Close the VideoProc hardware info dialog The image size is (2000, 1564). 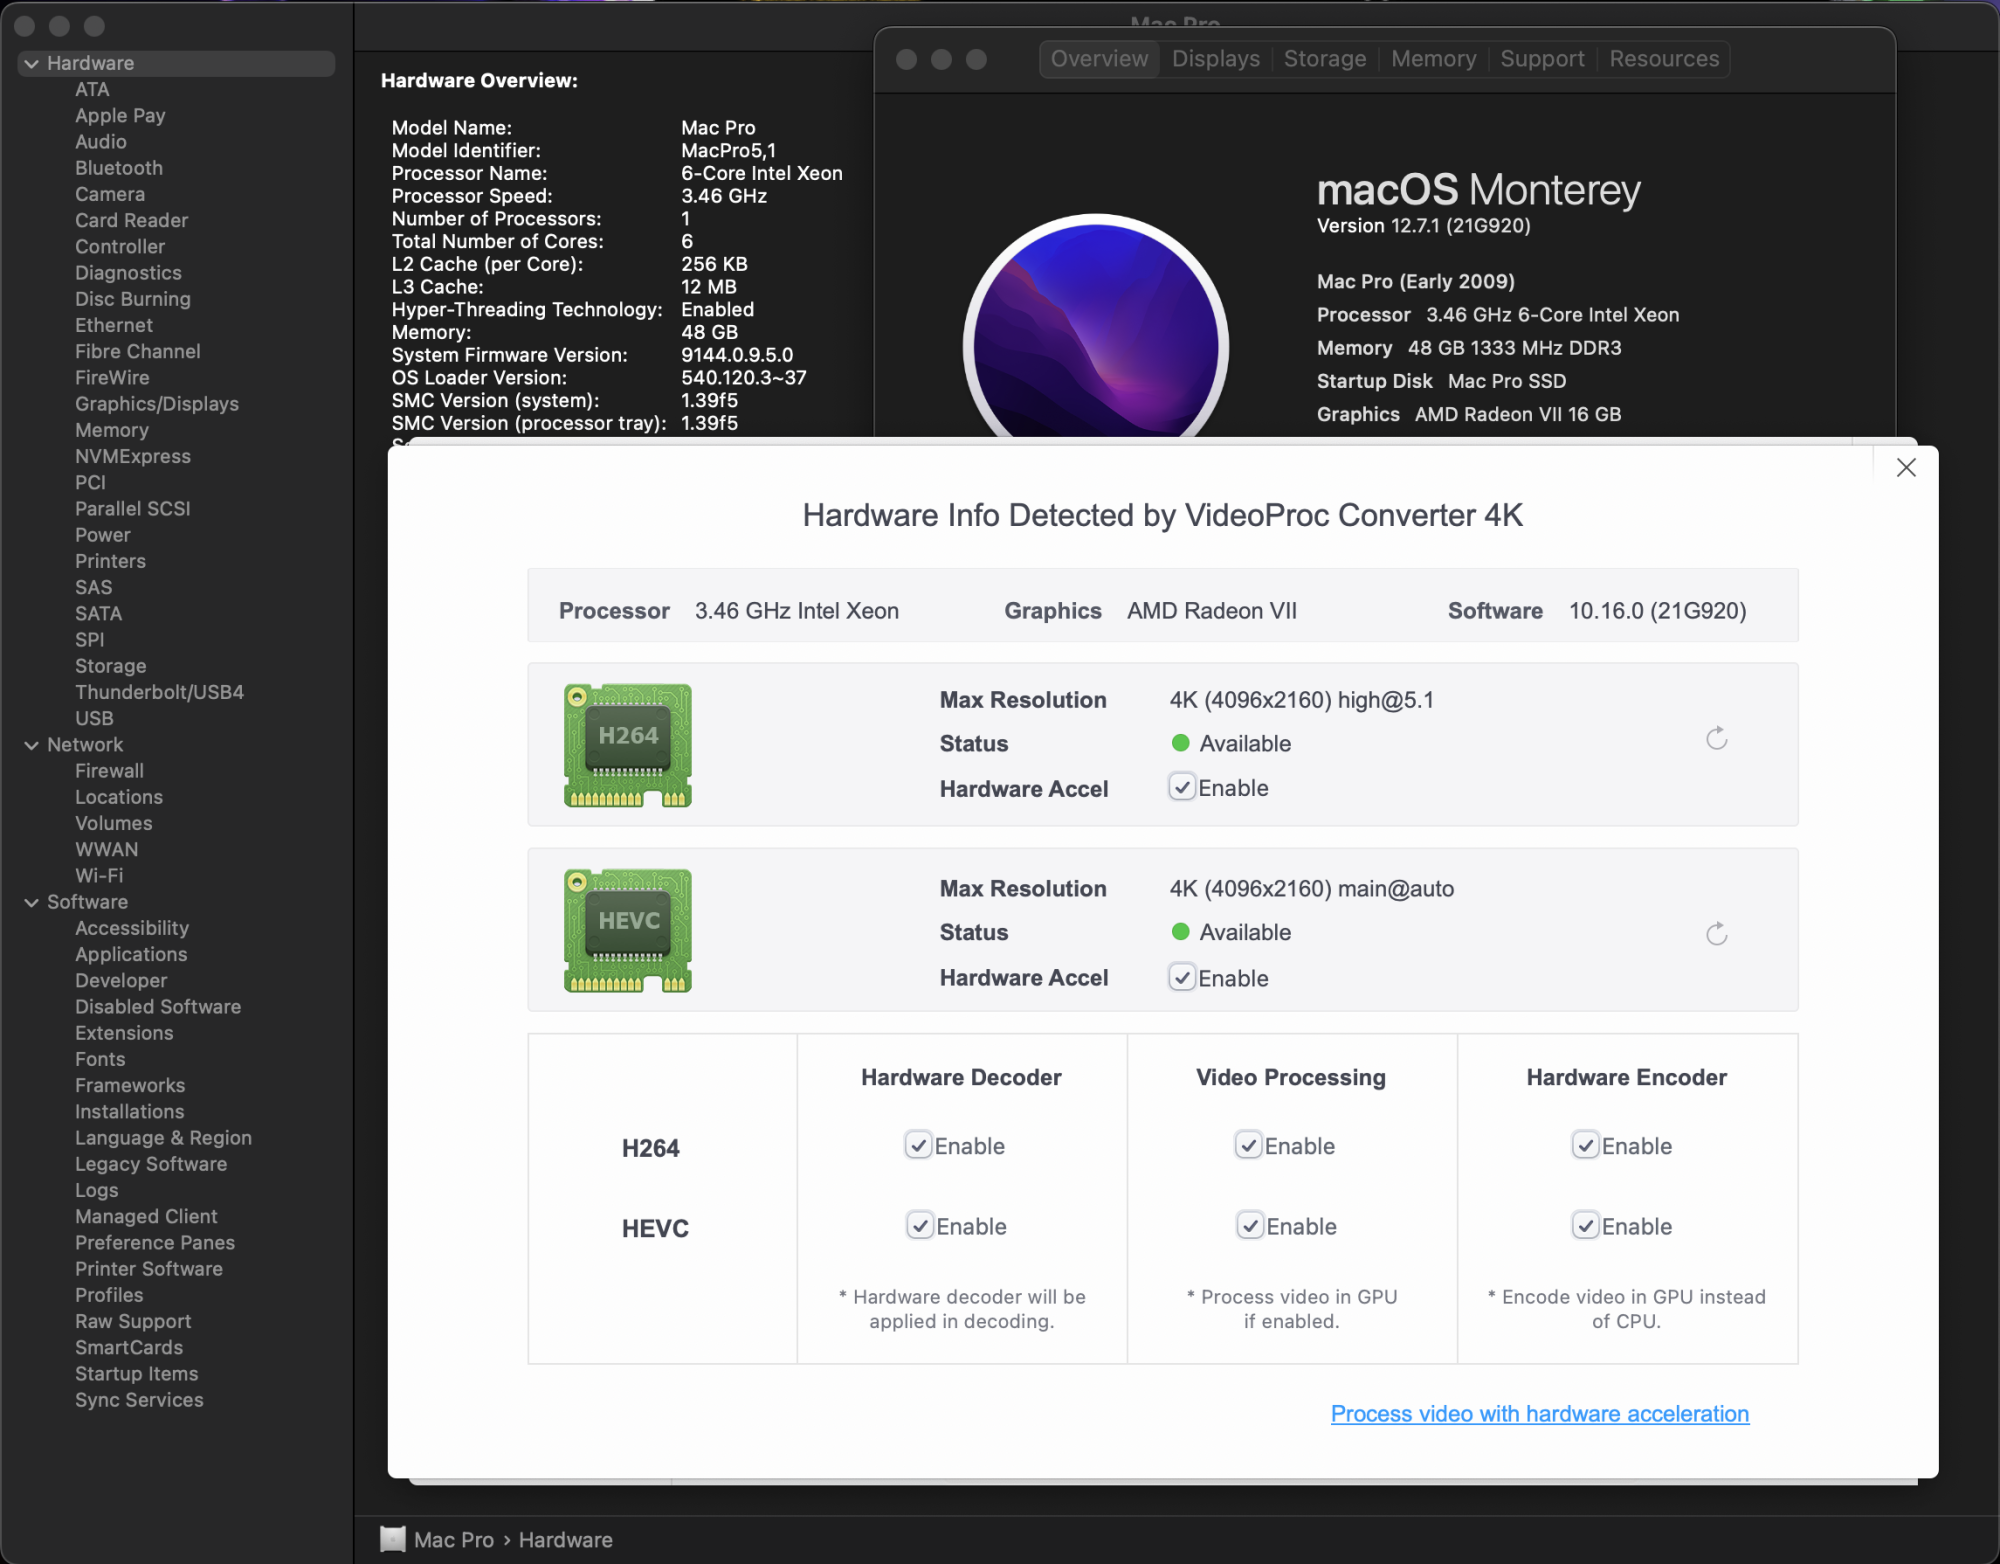[x=1906, y=468]
